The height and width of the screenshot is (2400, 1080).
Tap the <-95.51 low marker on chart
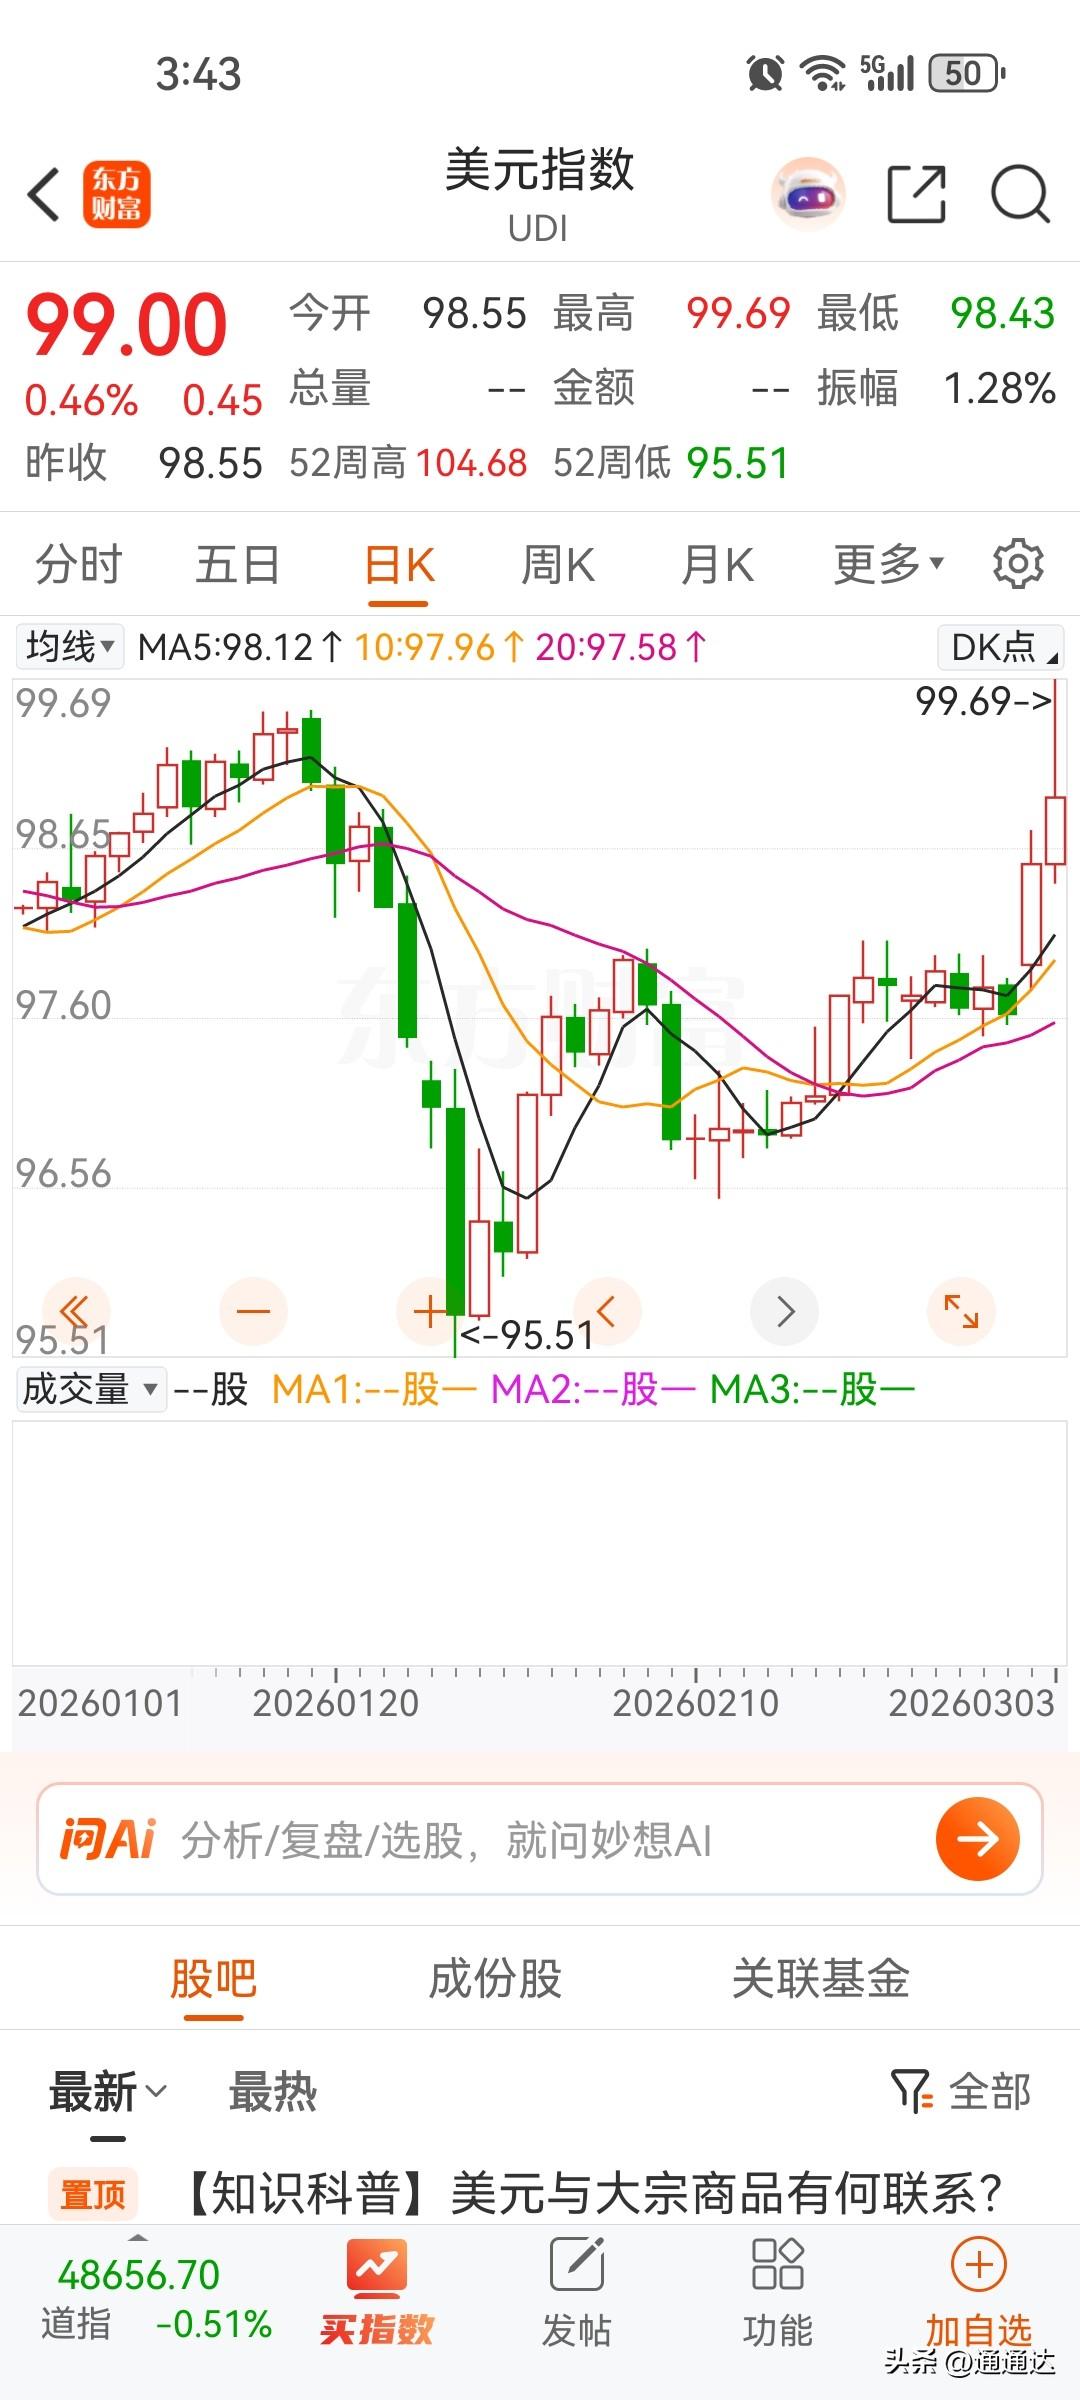(527, 1334)
